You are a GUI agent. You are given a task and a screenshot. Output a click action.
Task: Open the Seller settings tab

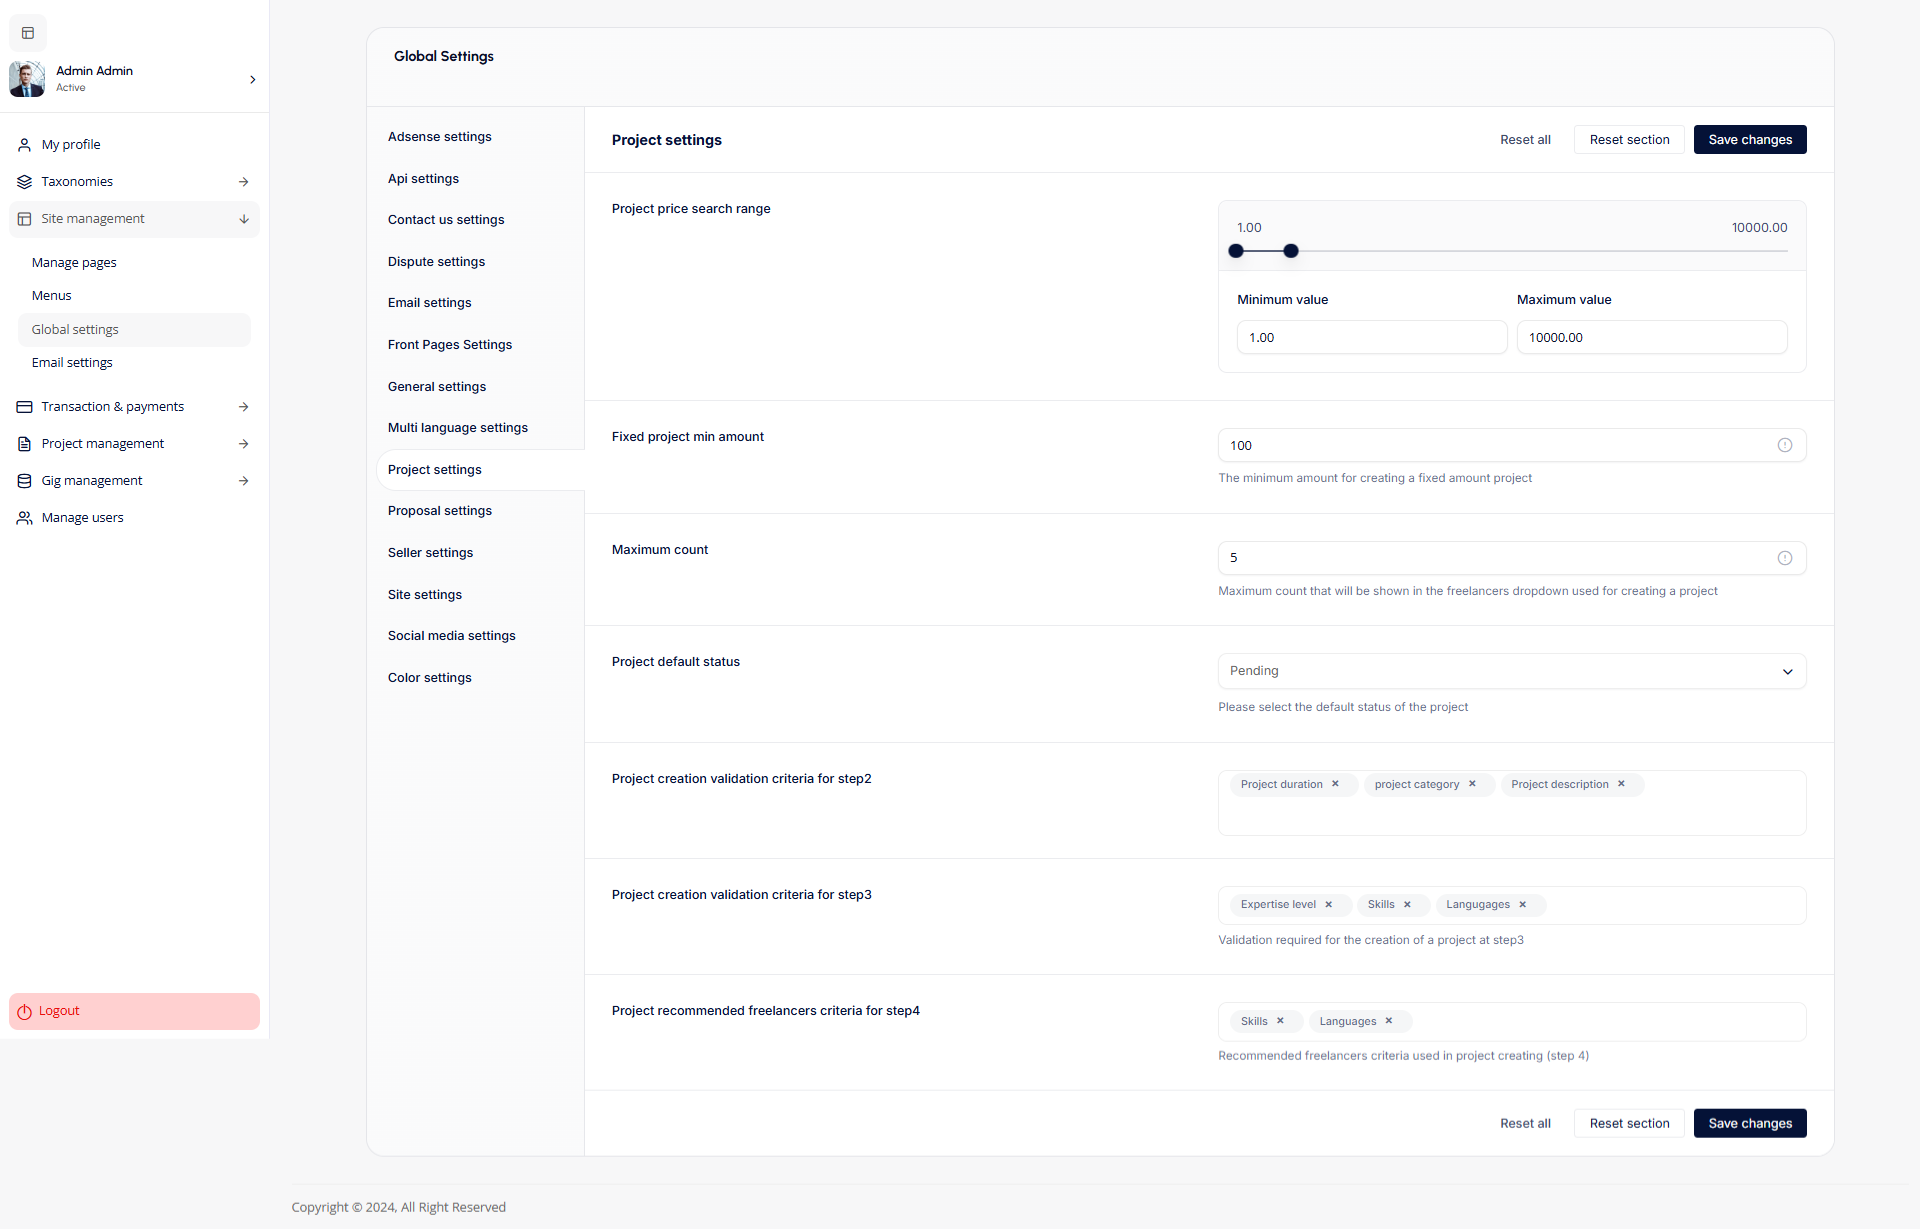430,552
